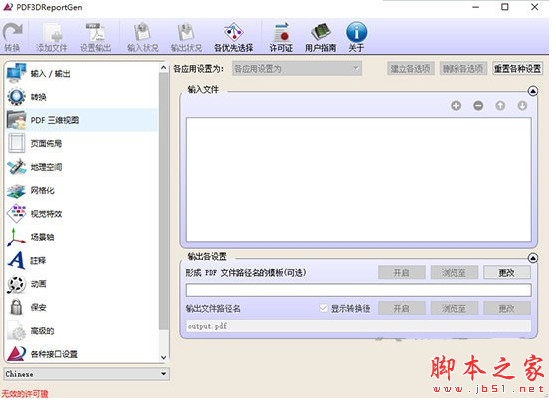The width and height of the screenshot is (556, 400).
Task: Click the minus icon to remove input file
Action: pos(478,106)
